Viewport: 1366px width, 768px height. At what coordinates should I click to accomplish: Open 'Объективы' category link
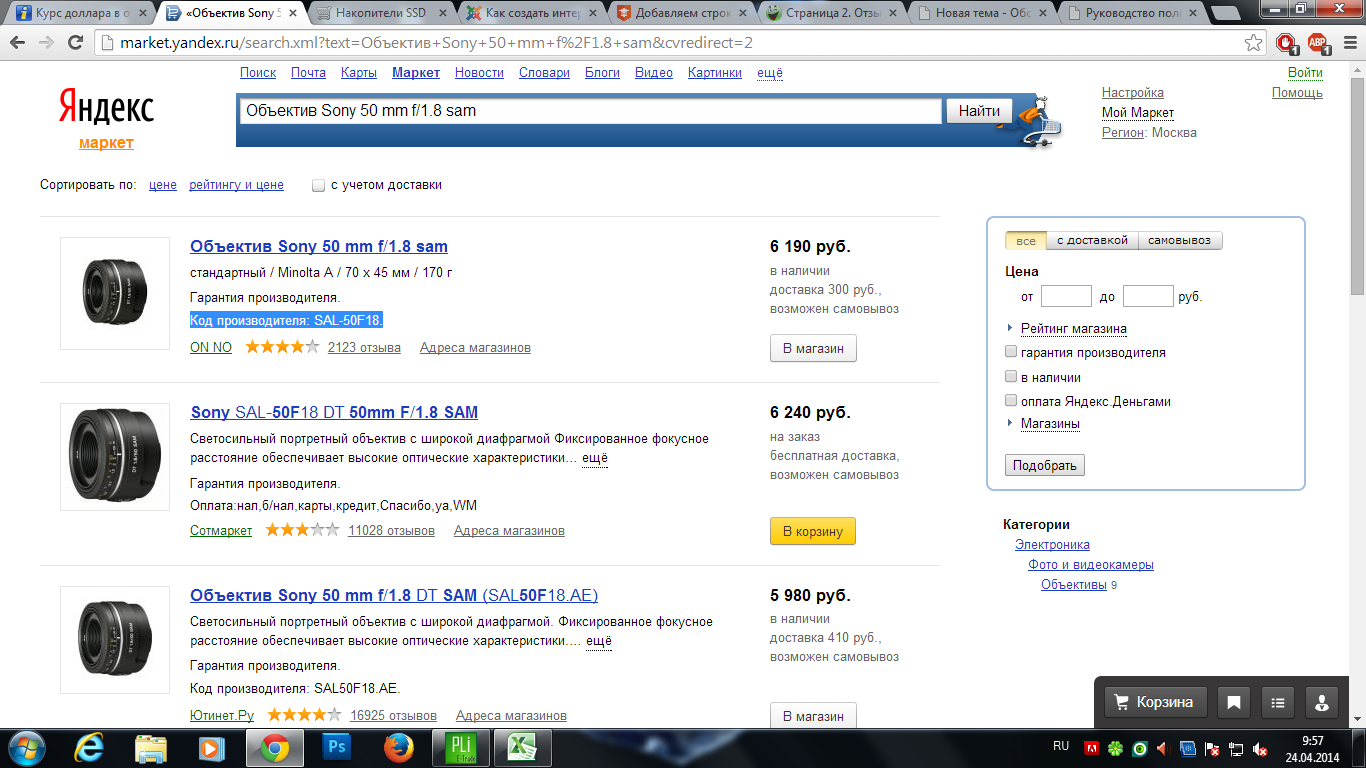[1073, 585]
